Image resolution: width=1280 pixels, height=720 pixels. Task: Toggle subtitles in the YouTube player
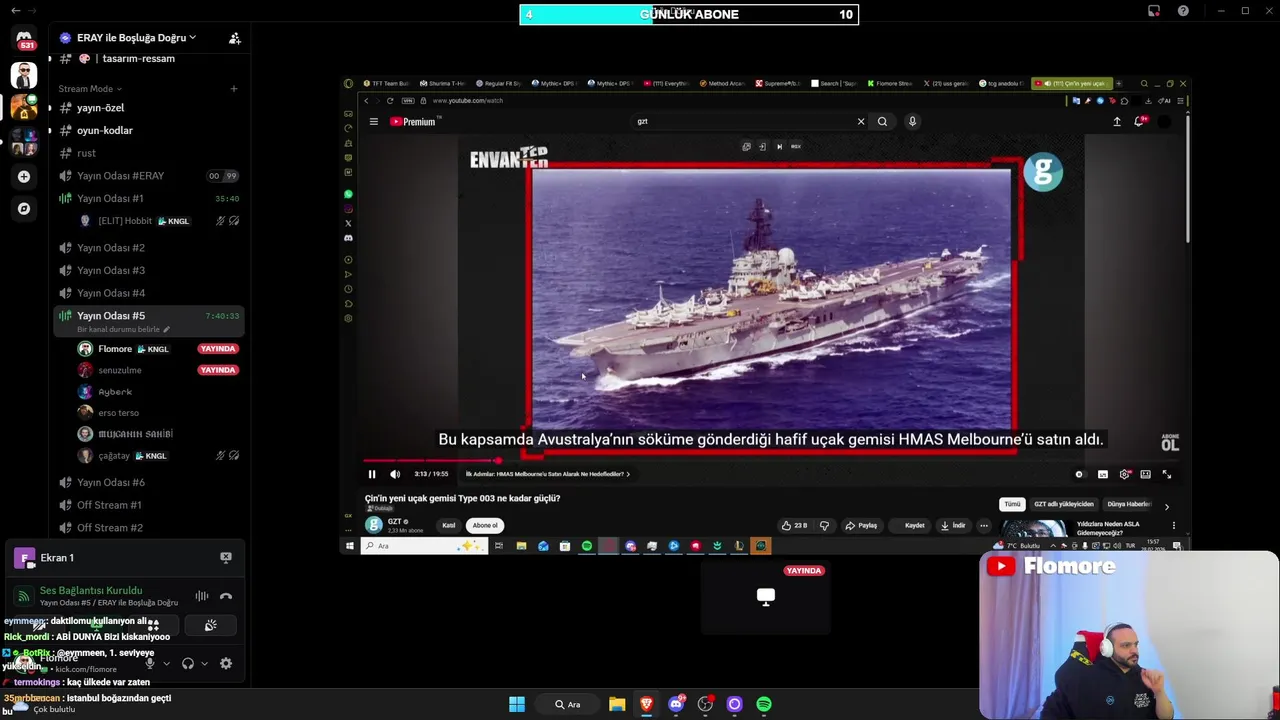pos(1103,474)
